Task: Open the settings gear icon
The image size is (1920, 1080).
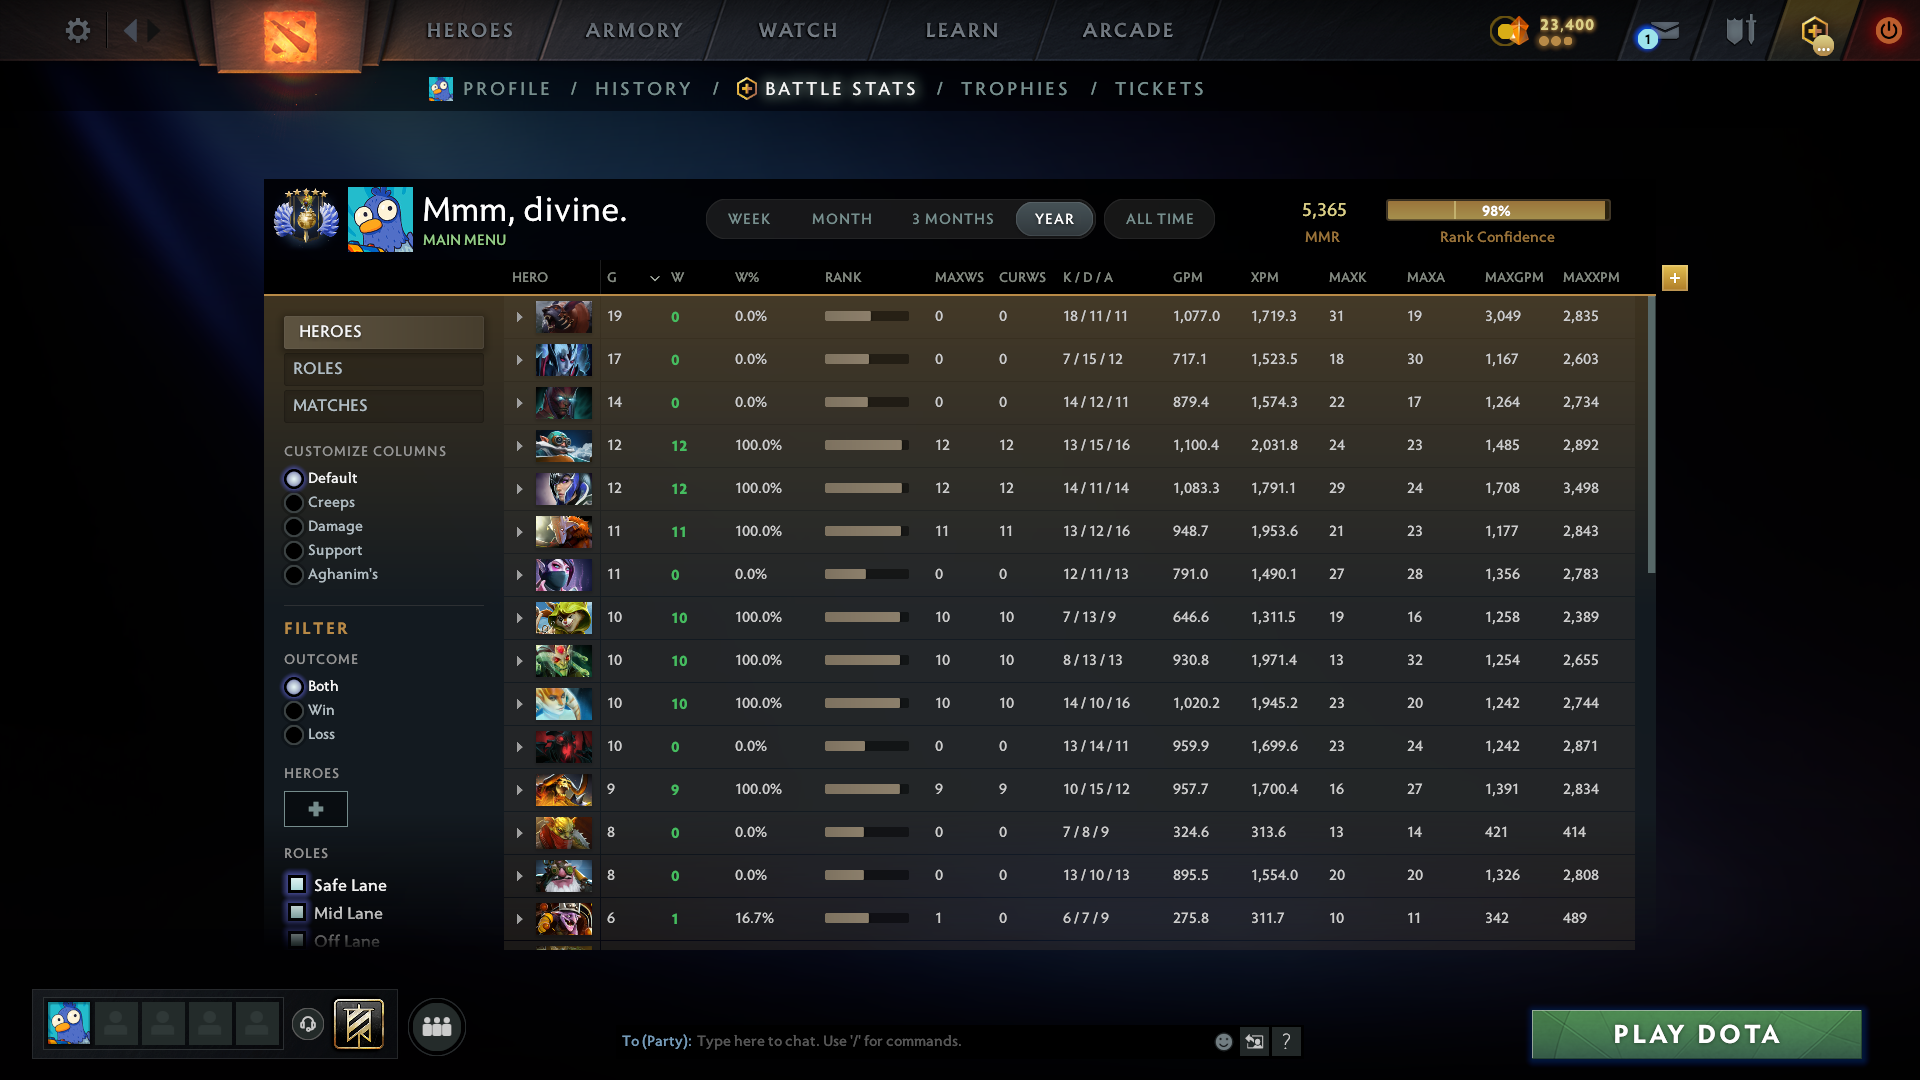Action: click(x=78, y=30)
